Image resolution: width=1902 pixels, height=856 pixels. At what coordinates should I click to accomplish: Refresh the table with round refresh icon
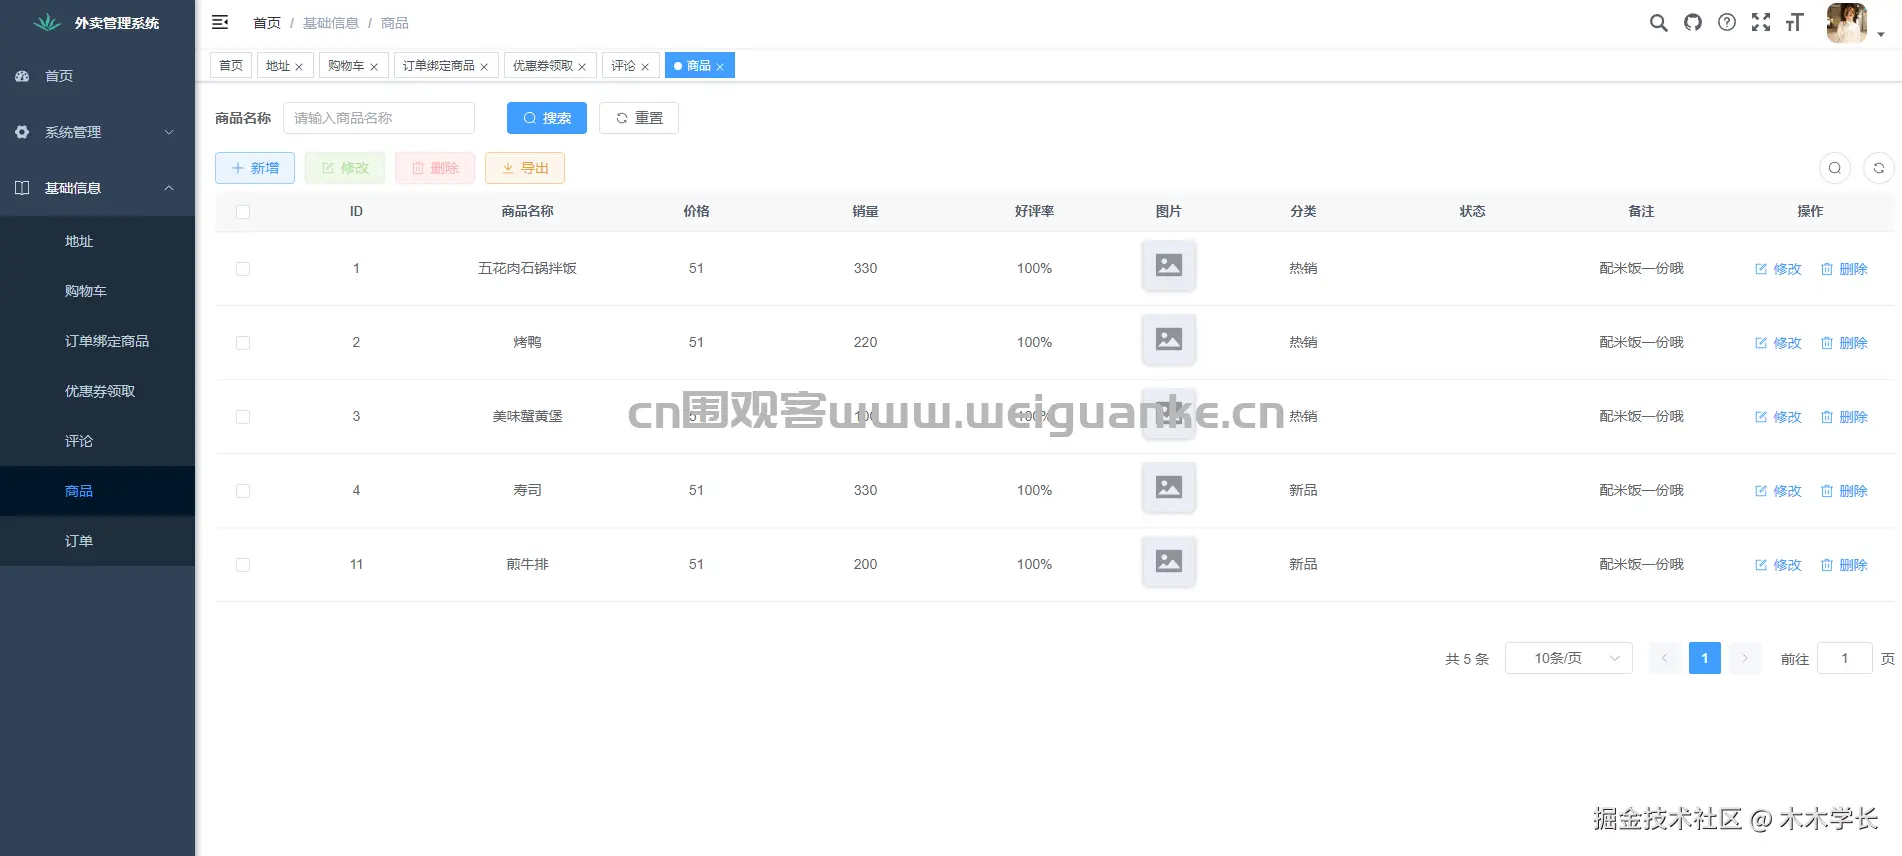coord(1878,168)
